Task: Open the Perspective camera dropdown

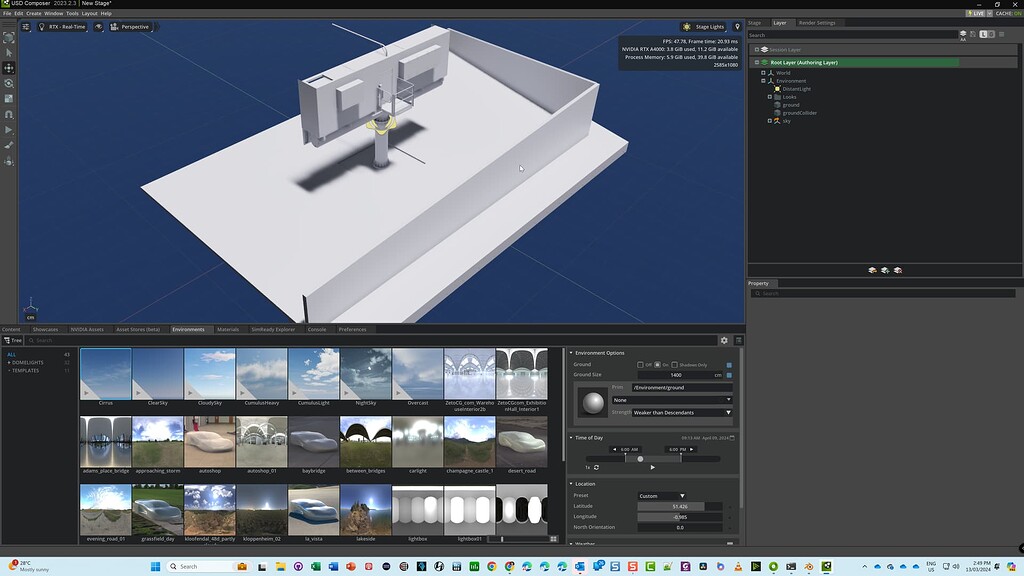Action: [130, 27]
